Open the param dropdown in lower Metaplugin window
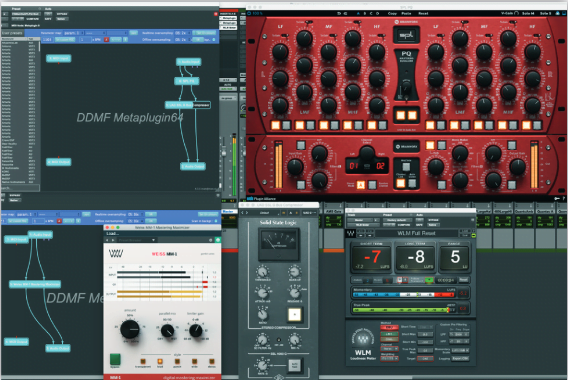Image resolution: width=568 pixels, height=380 pixels. (x=26, y=214)
